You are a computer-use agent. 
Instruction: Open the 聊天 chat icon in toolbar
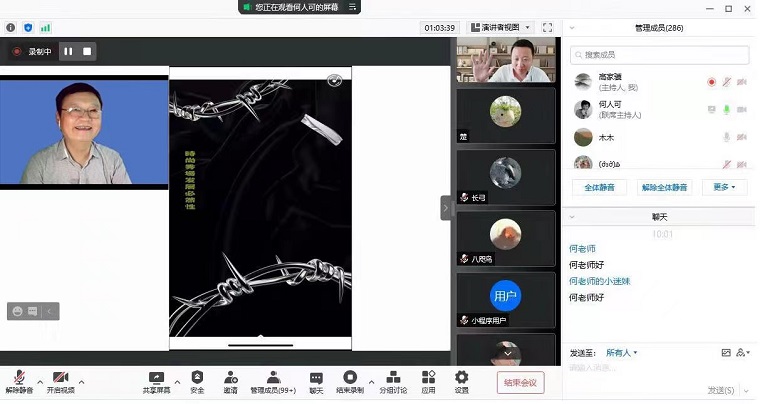(316, 378)
